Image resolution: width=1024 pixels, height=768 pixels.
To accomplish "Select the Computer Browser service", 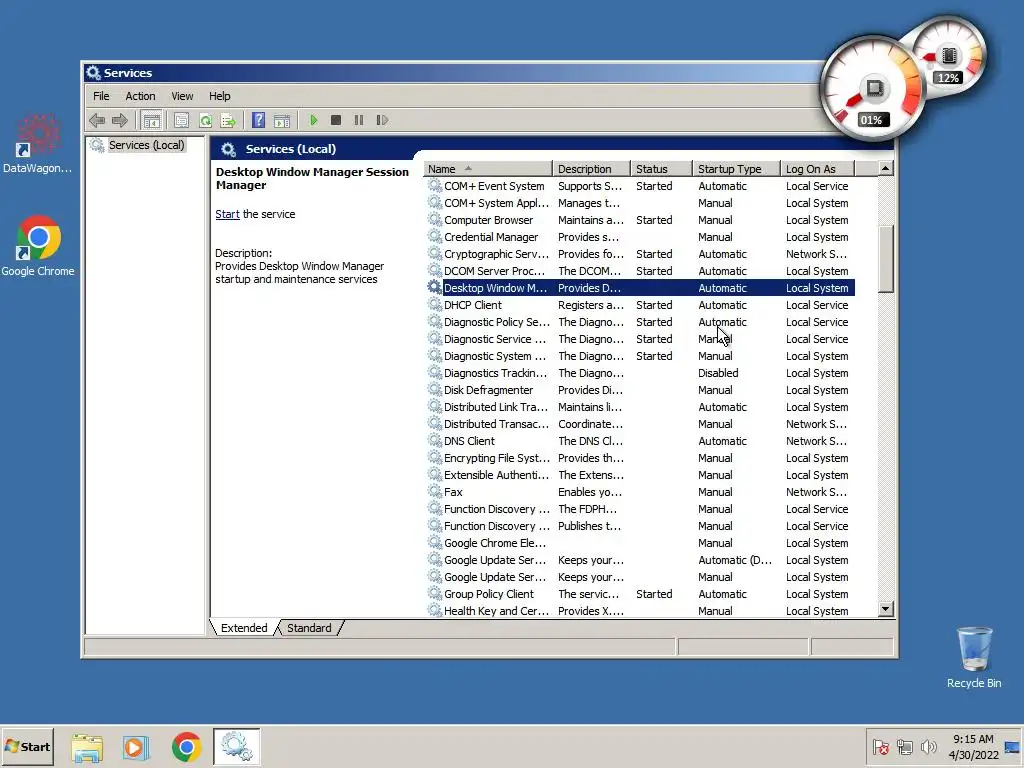I will pos(639,220).
